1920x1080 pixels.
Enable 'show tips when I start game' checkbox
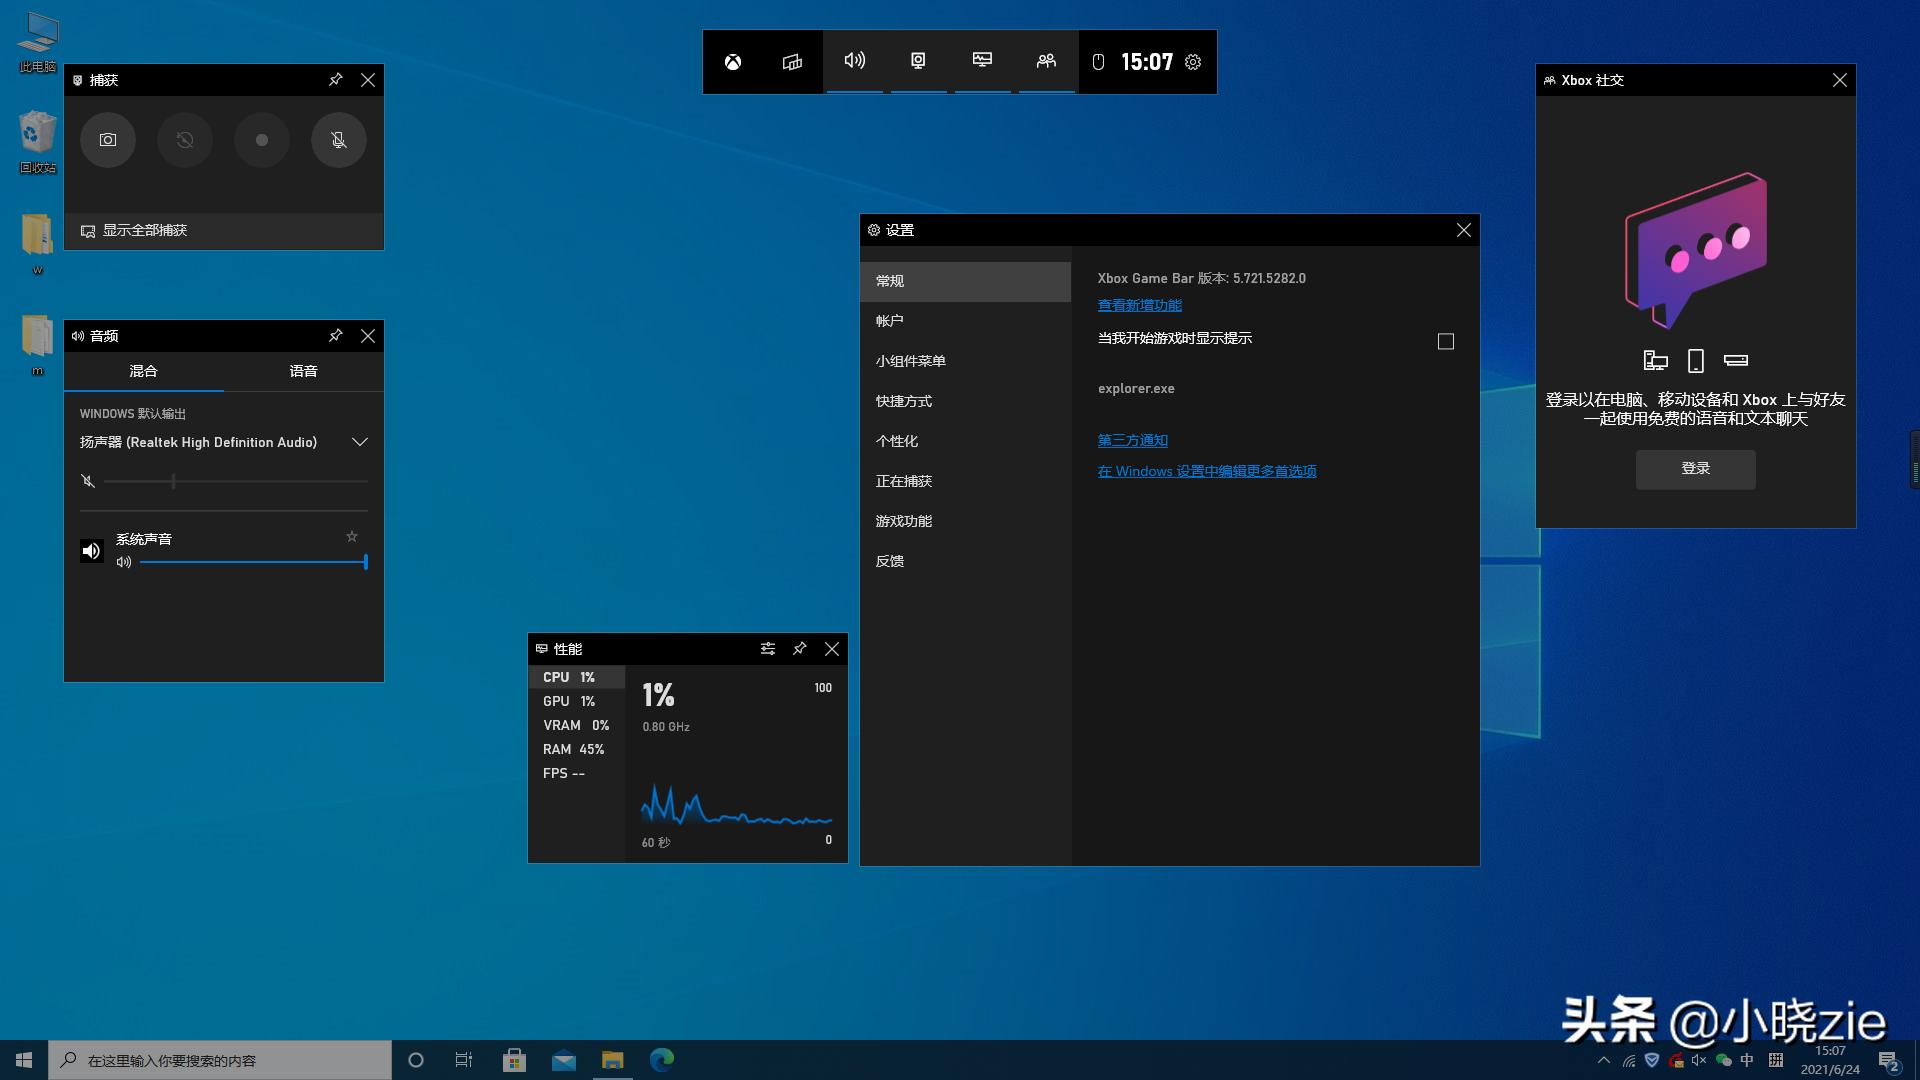(1445, 342)
